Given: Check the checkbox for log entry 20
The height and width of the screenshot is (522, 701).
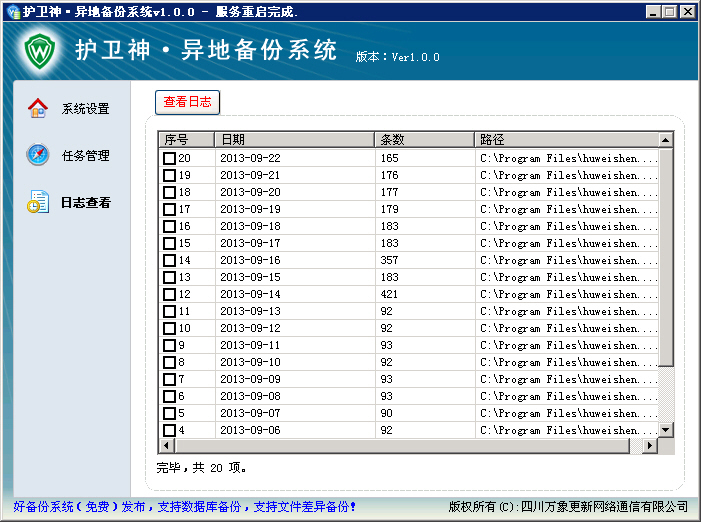Looking at the screenshot, I should 169,159.
